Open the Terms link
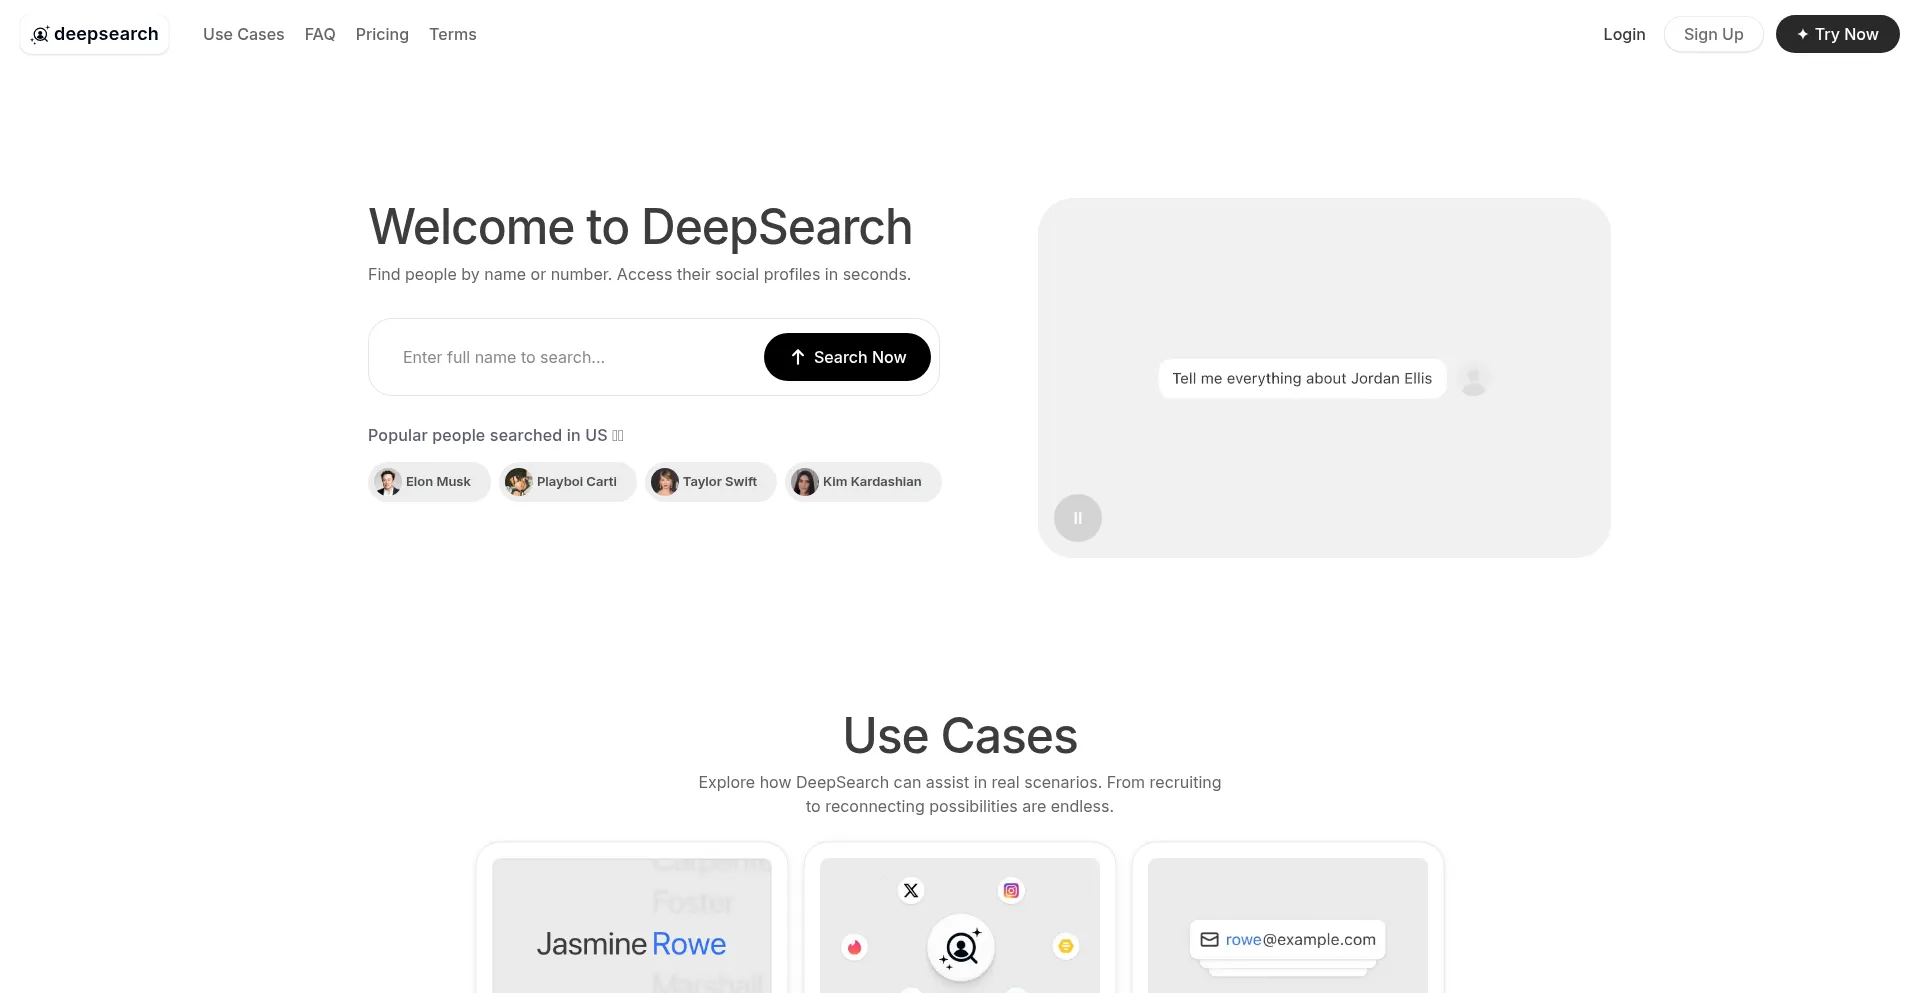The width and height of the screenshot is (1920, 993). 452,34
